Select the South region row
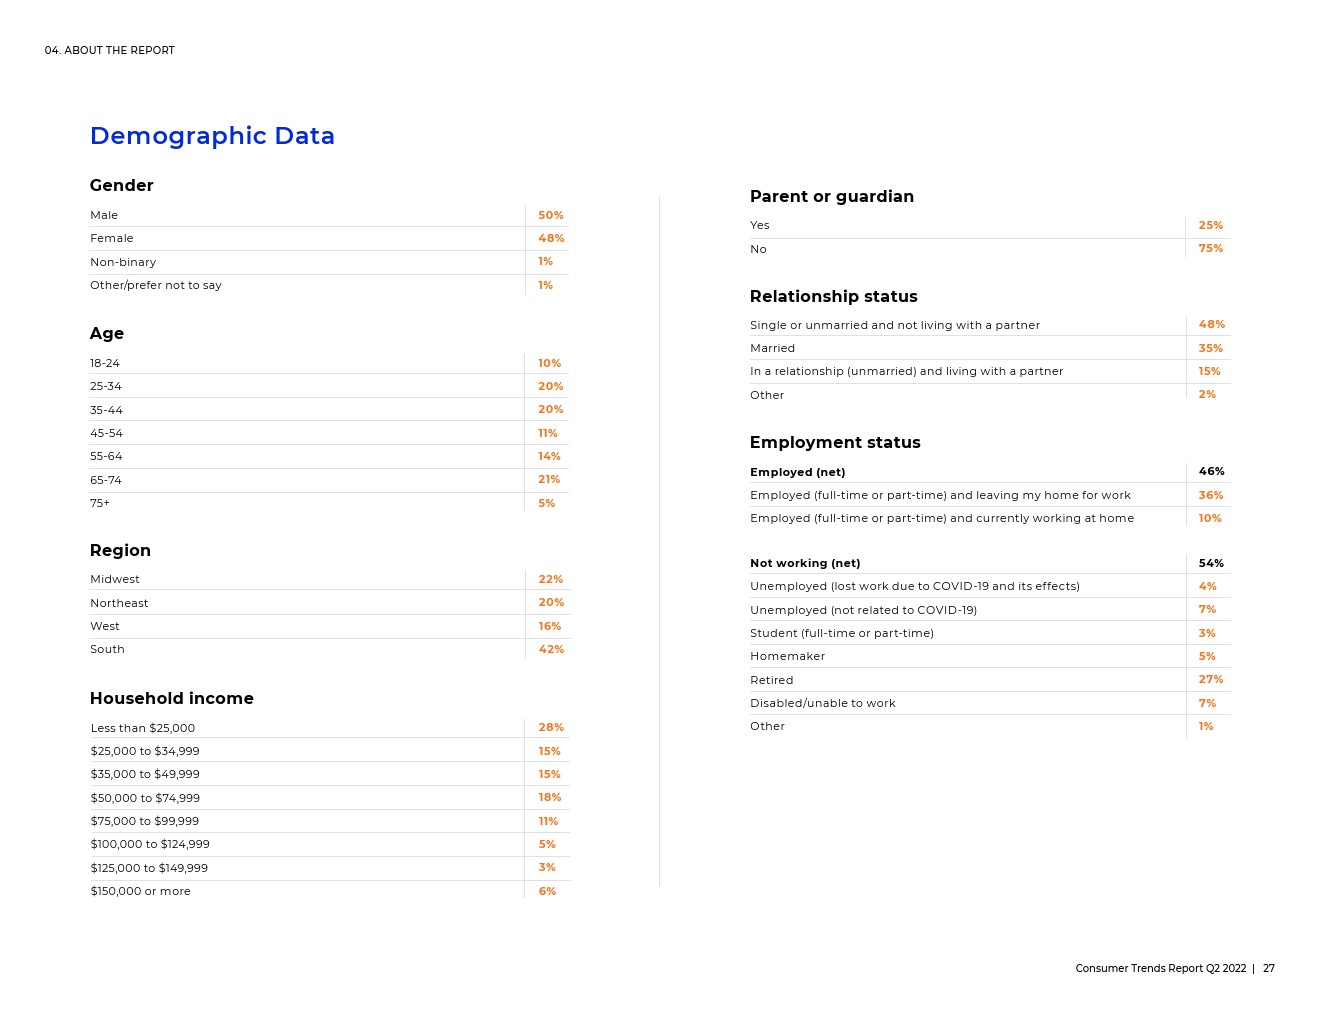 (x=329, y=649)
